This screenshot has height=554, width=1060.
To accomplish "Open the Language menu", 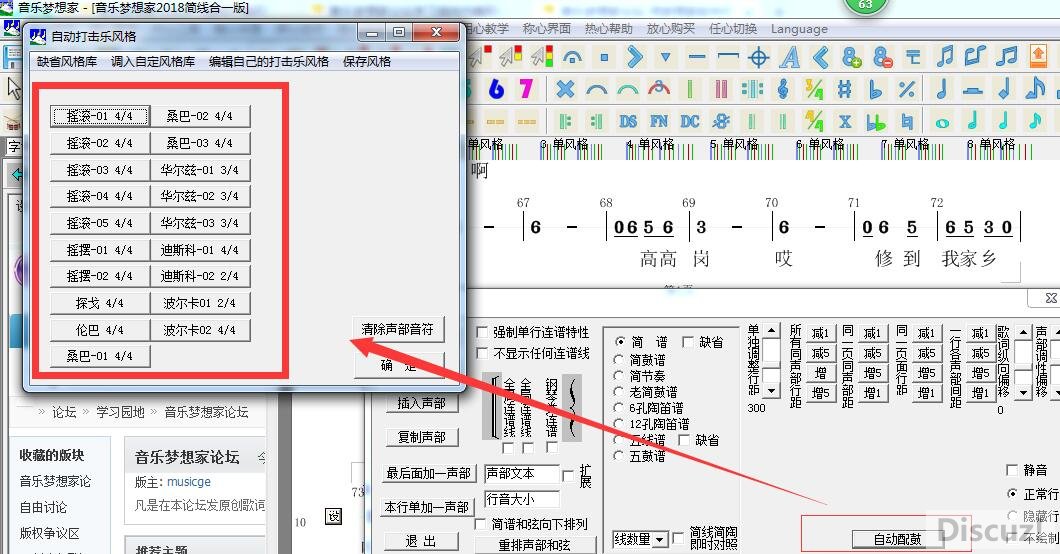I will [x=798, y=29].
